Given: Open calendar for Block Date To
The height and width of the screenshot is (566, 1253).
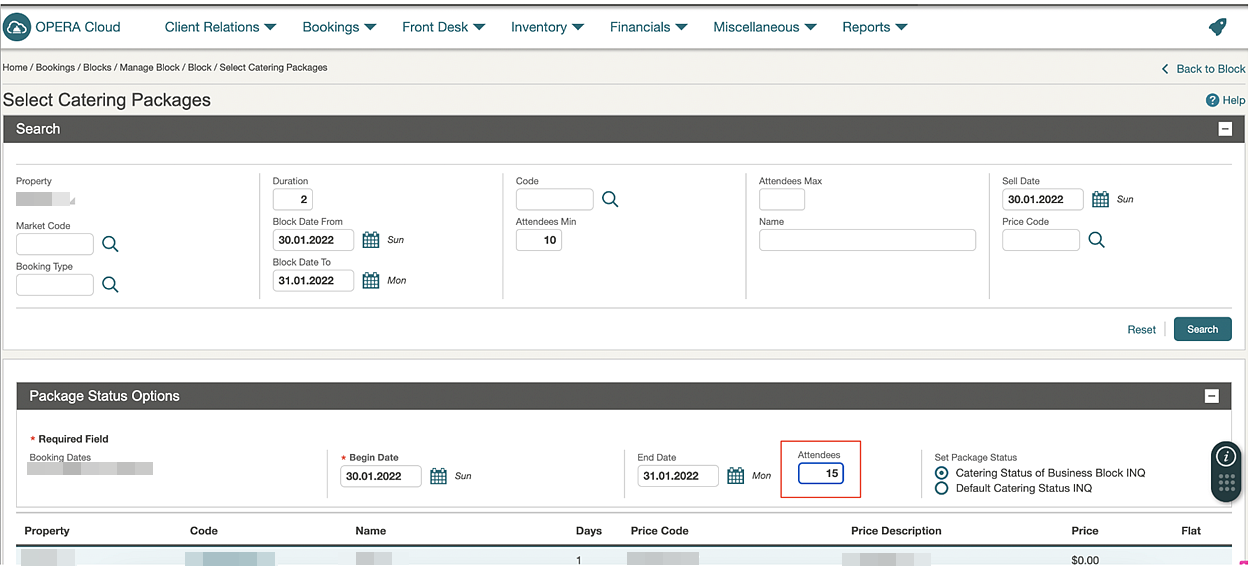Looking at the screenshot, I should [x=371, y=281].
